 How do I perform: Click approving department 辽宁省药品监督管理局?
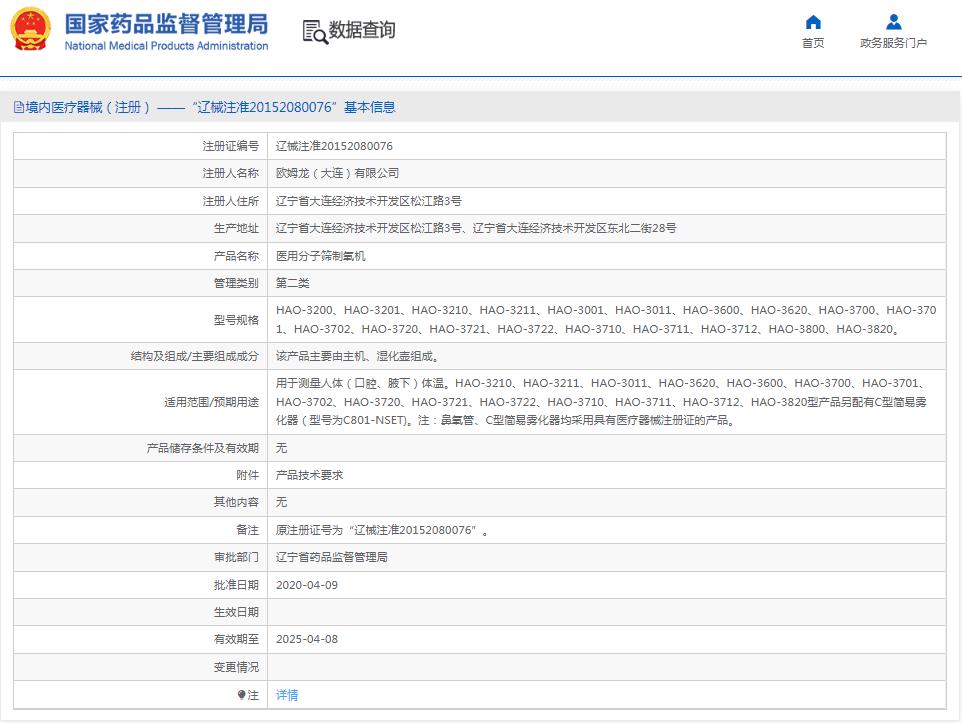click(331, 557)
